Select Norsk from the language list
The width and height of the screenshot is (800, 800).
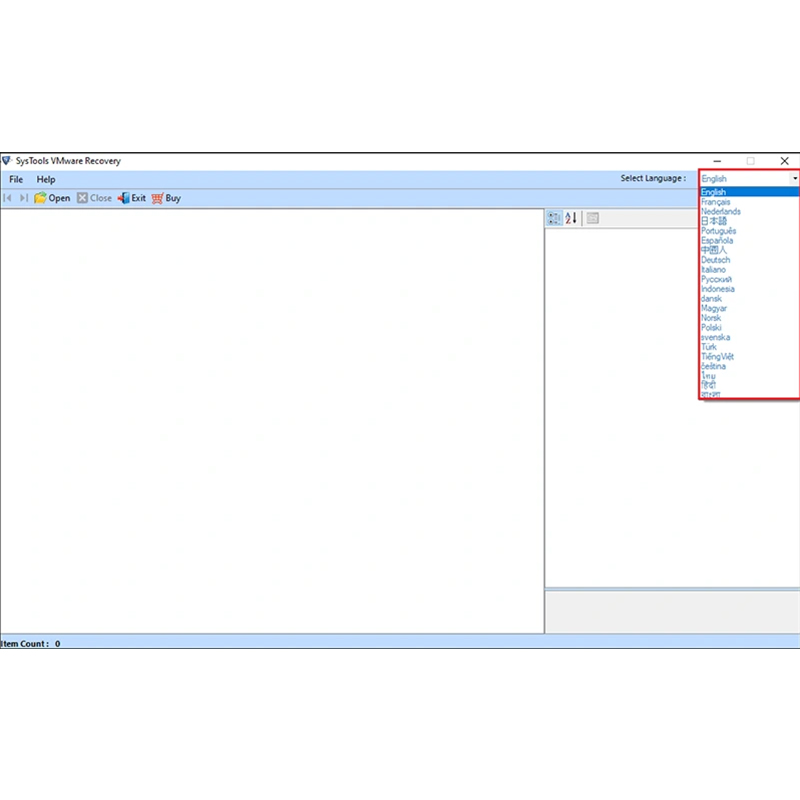click(x=748, y=318)
